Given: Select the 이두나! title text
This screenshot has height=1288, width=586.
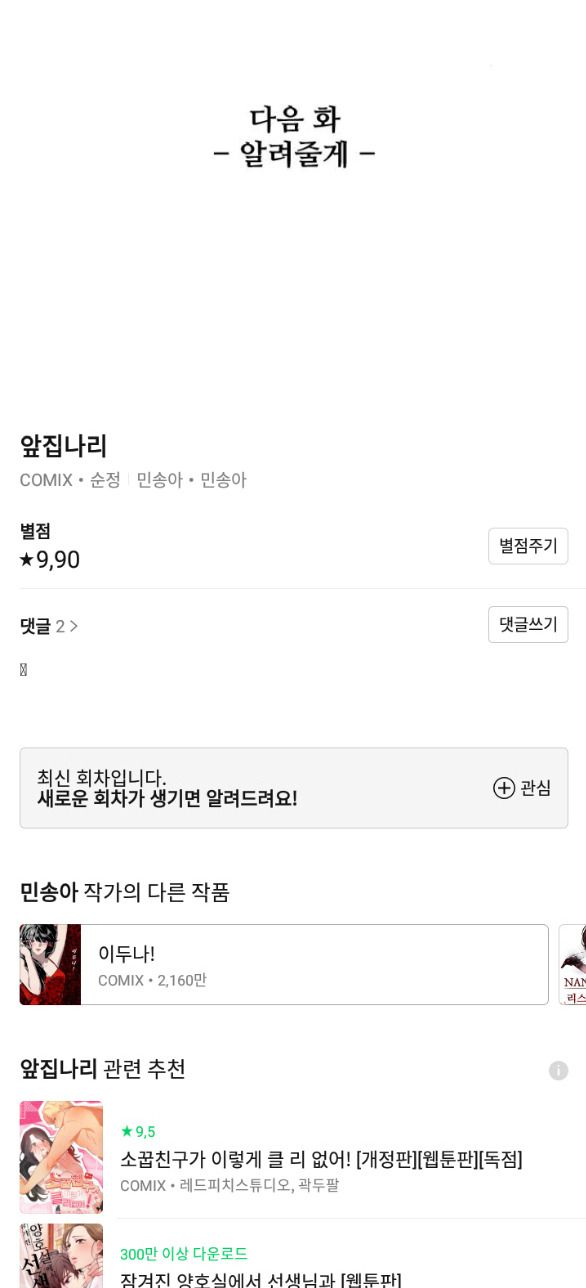Looking at the screenshot, I should 126,954.
